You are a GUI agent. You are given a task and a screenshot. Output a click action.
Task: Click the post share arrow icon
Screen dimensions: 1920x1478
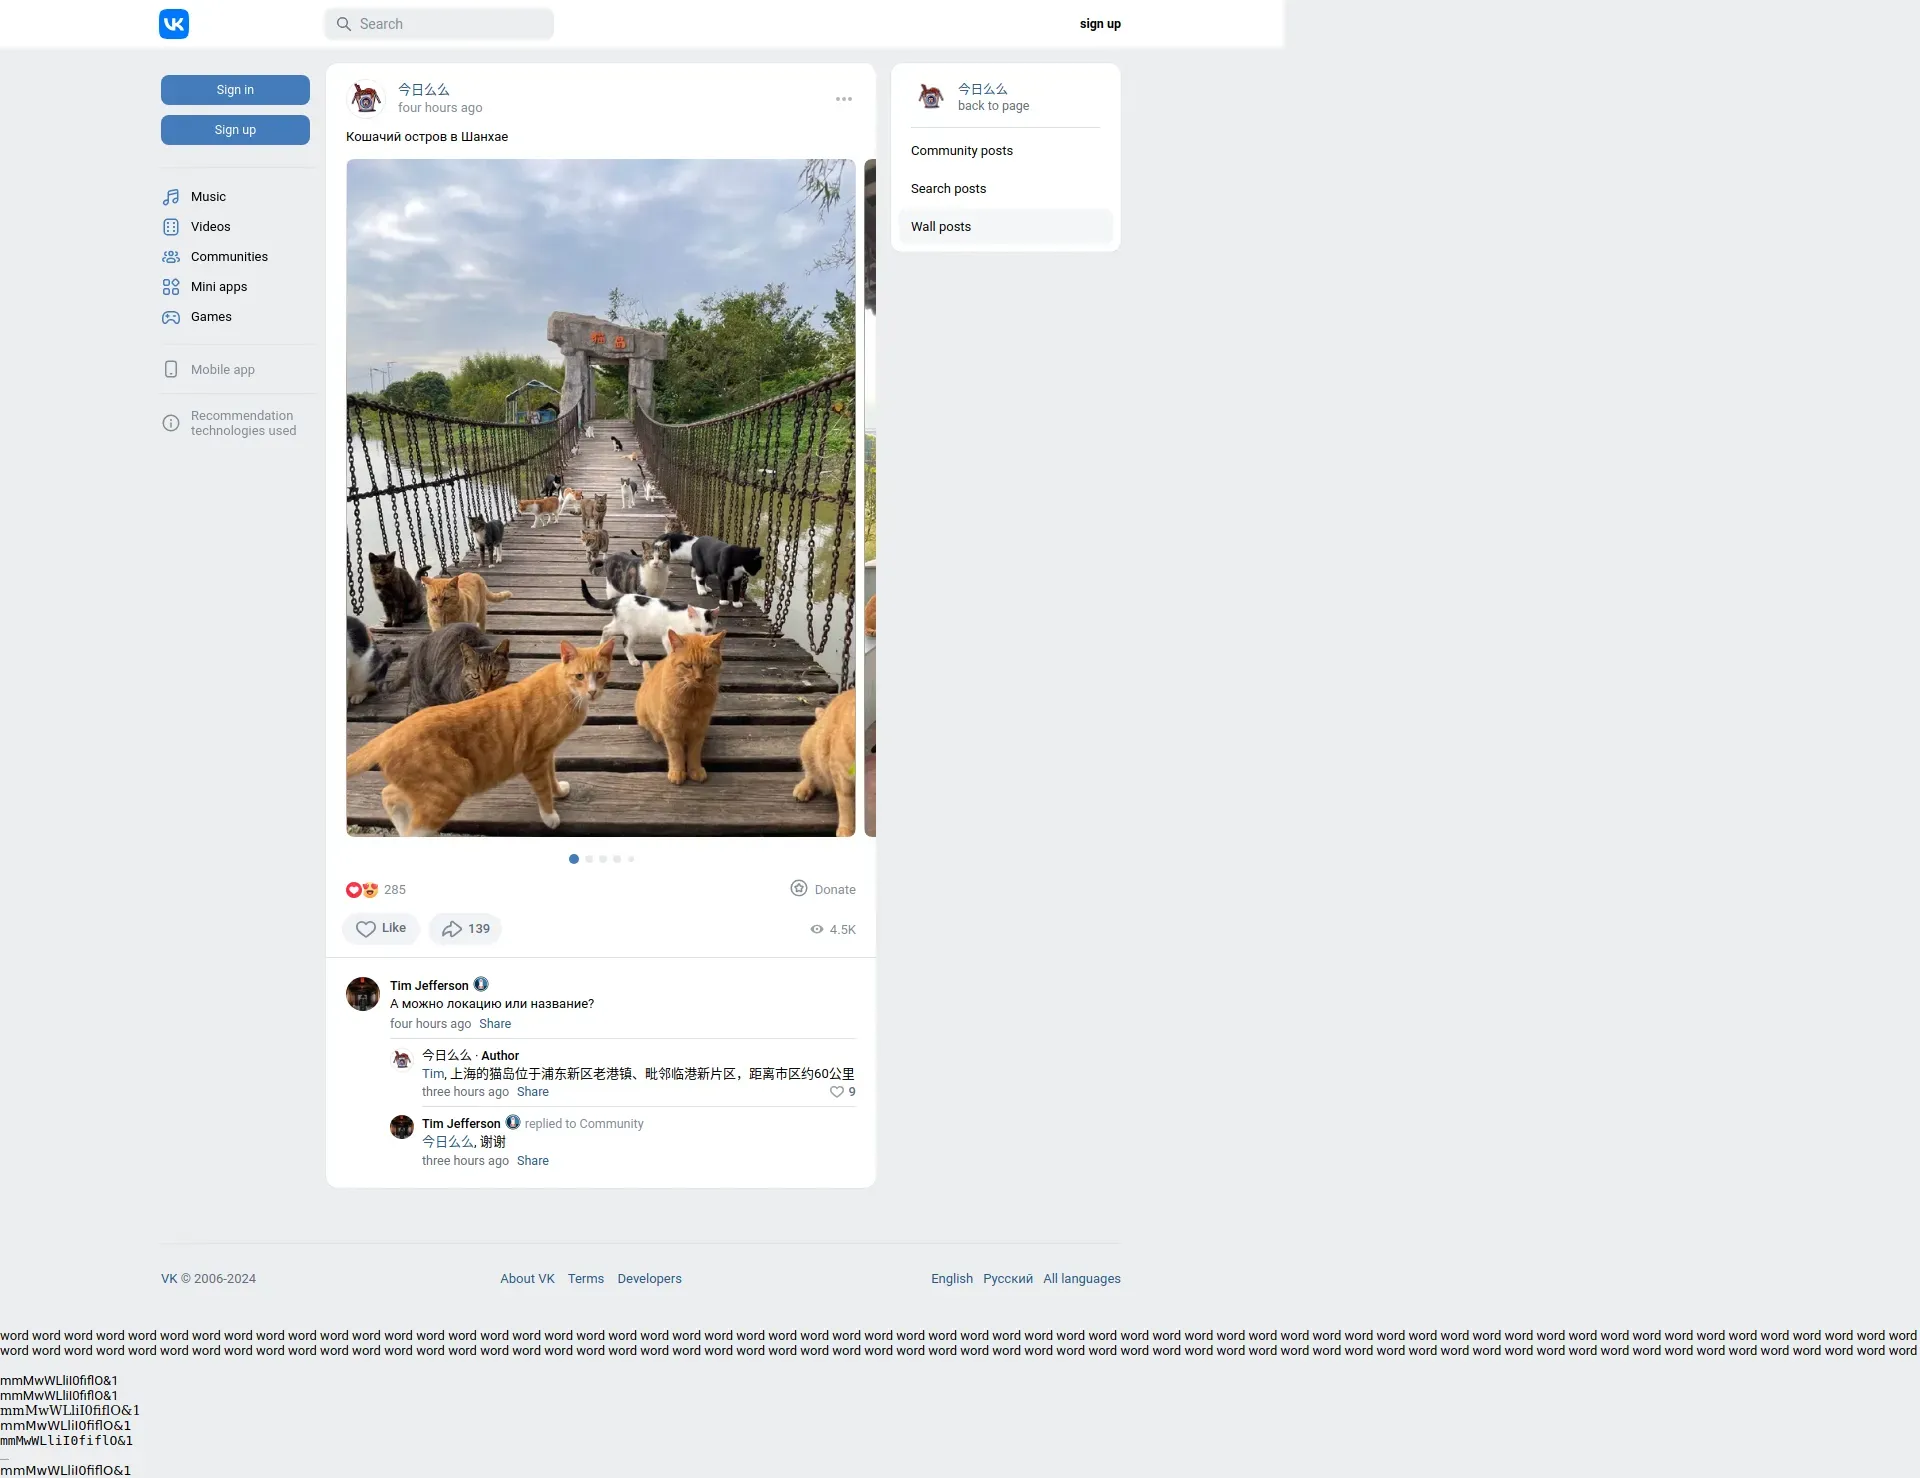(452, 929)
